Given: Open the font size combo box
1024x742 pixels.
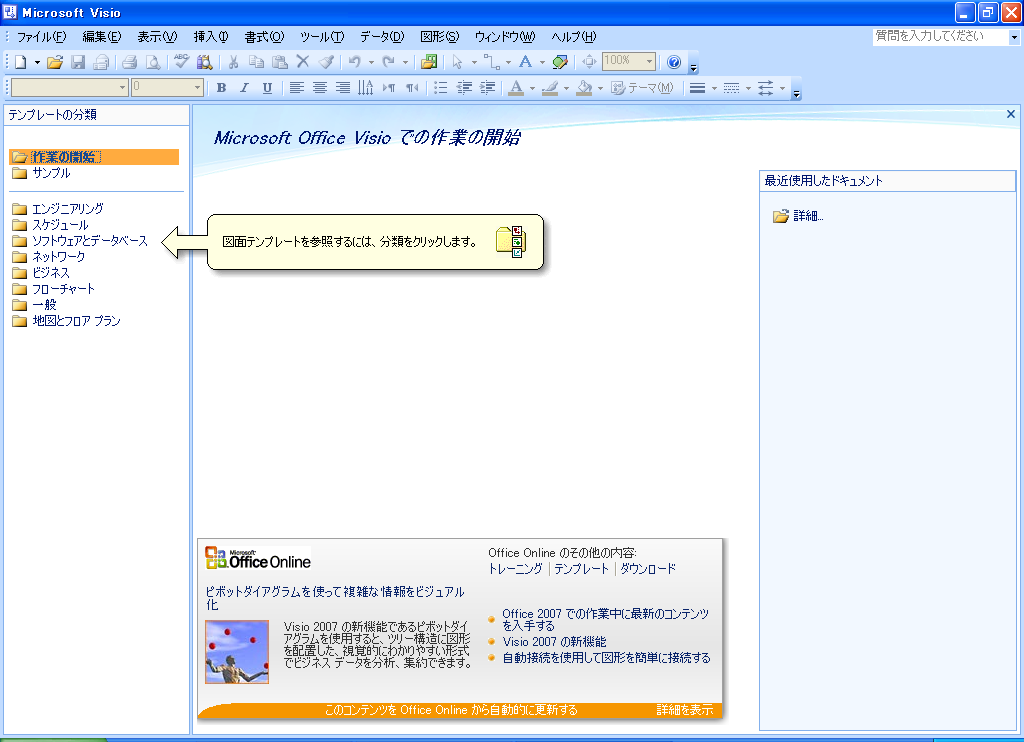Looking at the screenshot, I should pos(167,88).
